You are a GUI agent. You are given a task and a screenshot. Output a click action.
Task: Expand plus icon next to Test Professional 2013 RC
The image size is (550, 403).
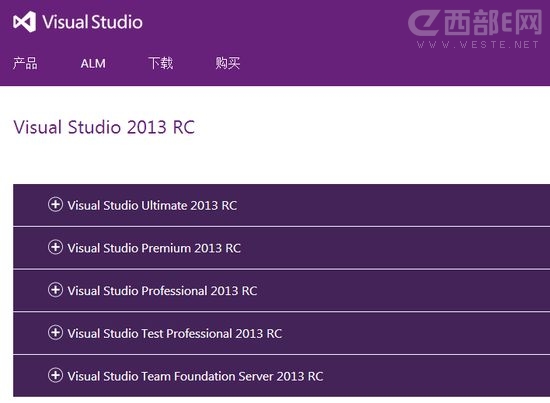[x=55, y=333]
